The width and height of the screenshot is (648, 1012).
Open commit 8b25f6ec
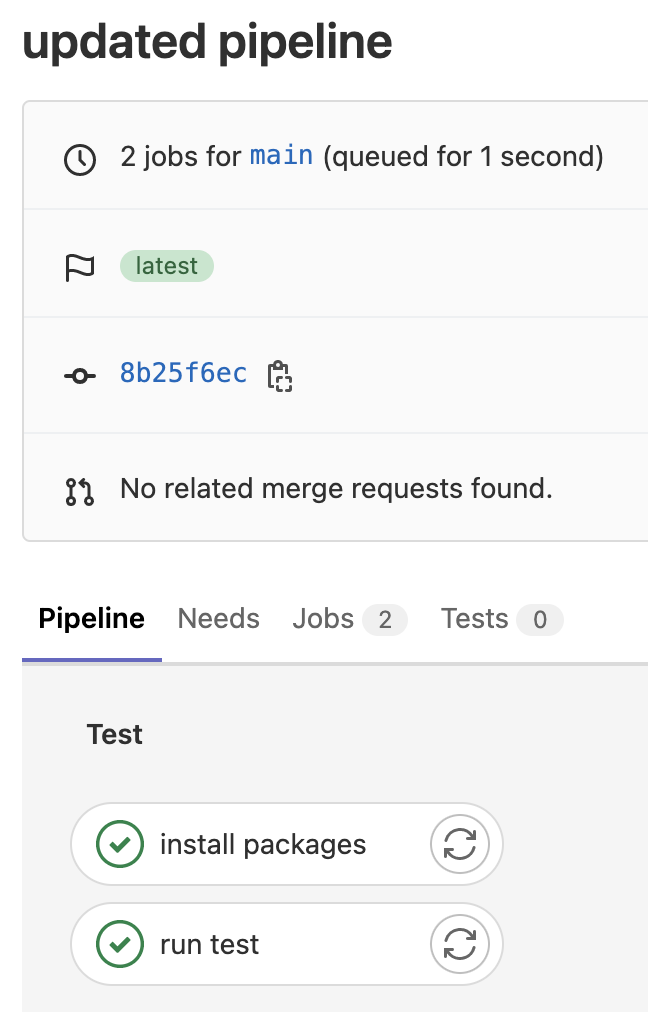183,373
